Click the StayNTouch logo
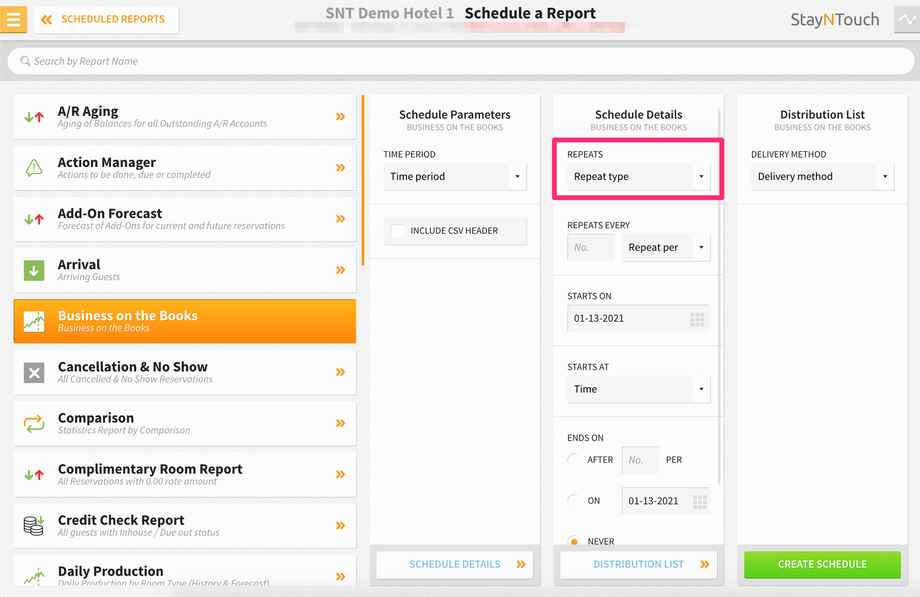 pyautogui.click(x=834, y=20)
